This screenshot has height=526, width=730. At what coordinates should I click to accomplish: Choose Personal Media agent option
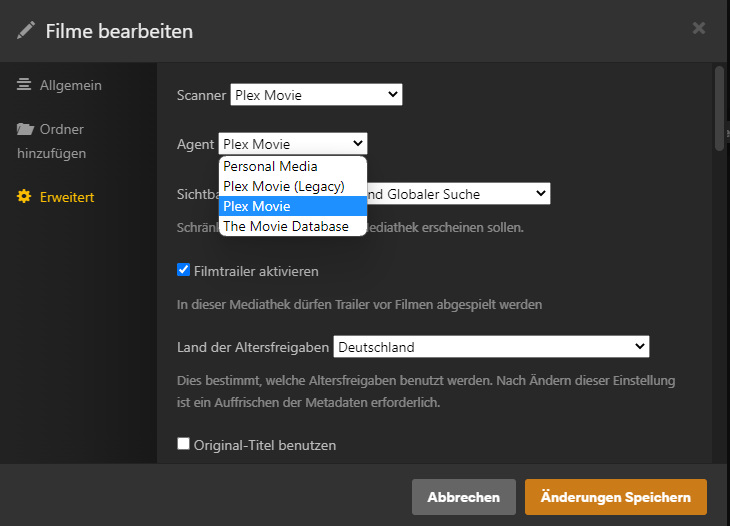[293, 166]
